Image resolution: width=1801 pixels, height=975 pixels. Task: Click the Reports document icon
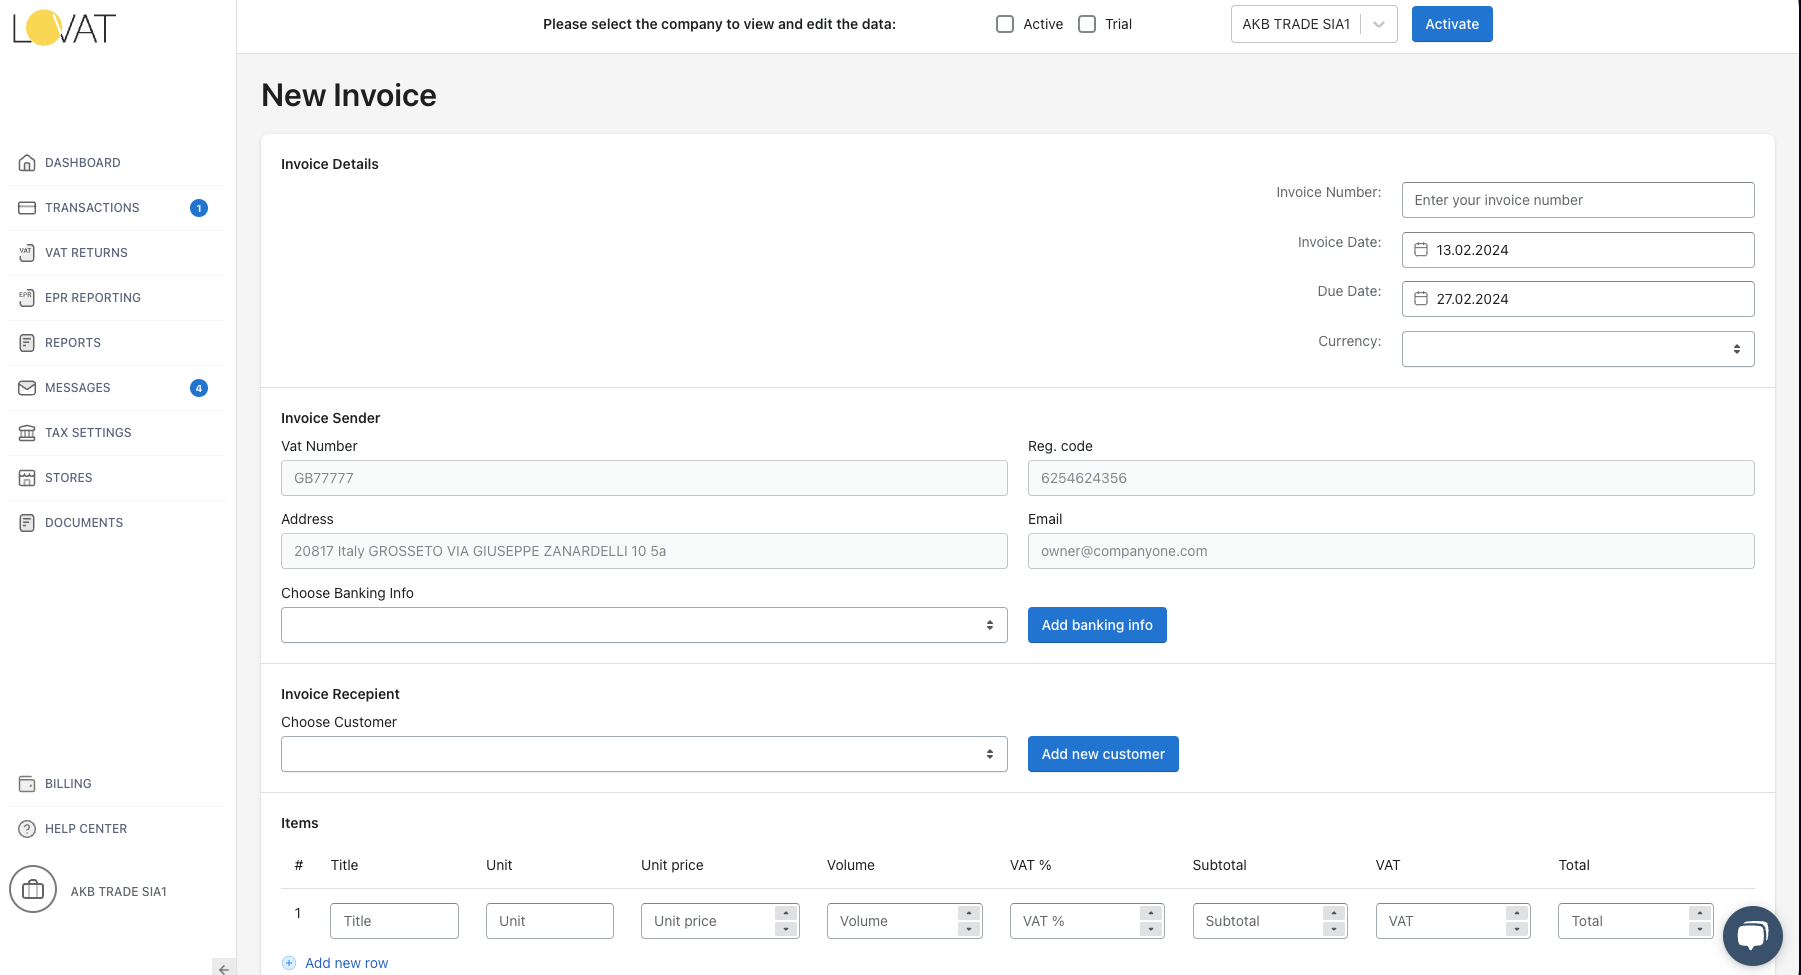[27, 343]
